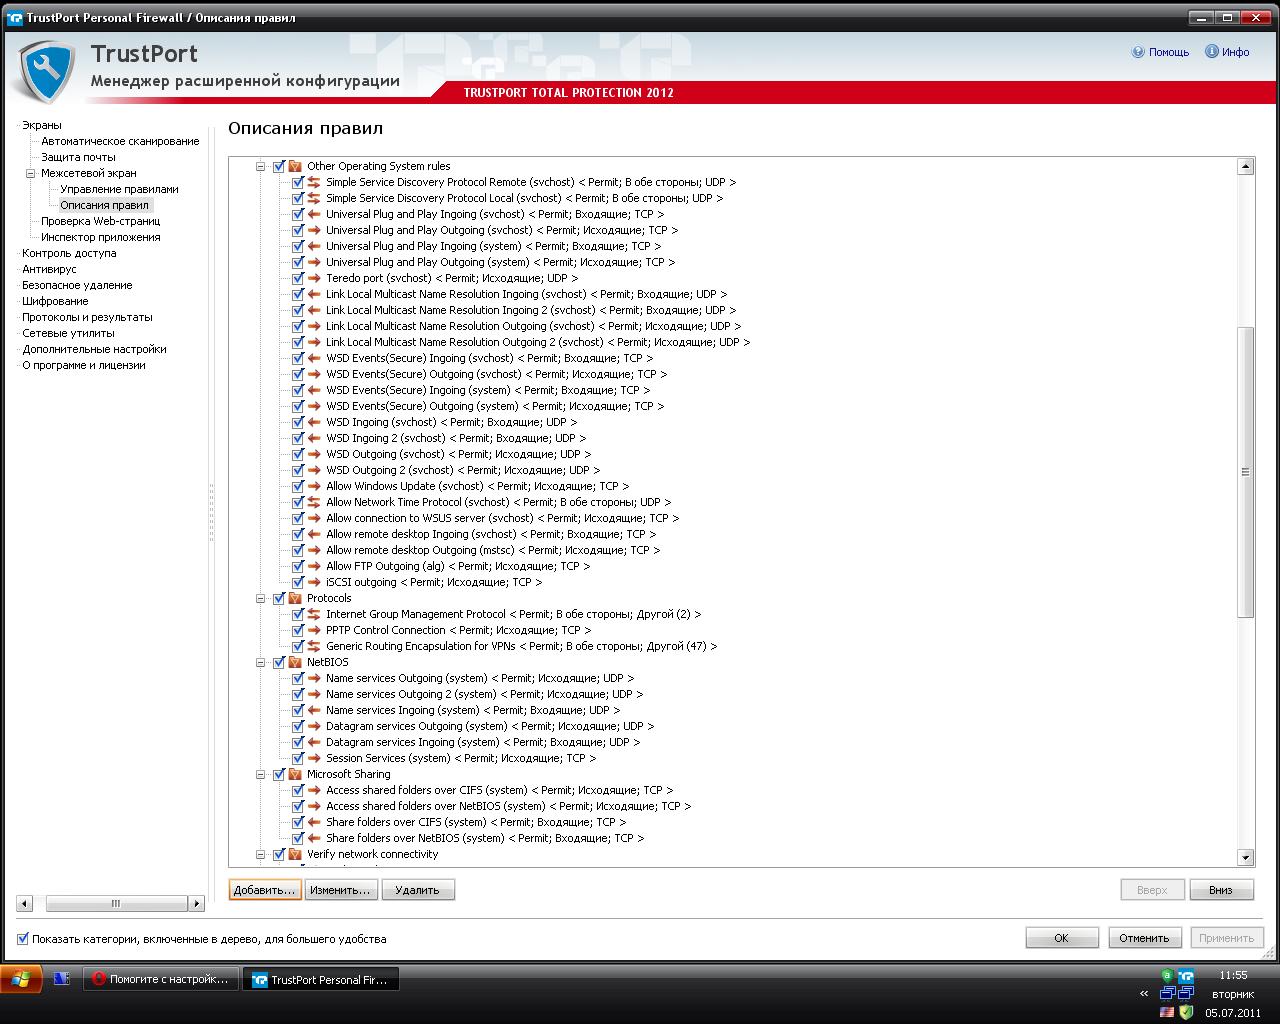Click the category icon next to NetBIOS
This screenshot has height=1024, width=1280.
tap(295, 662)
